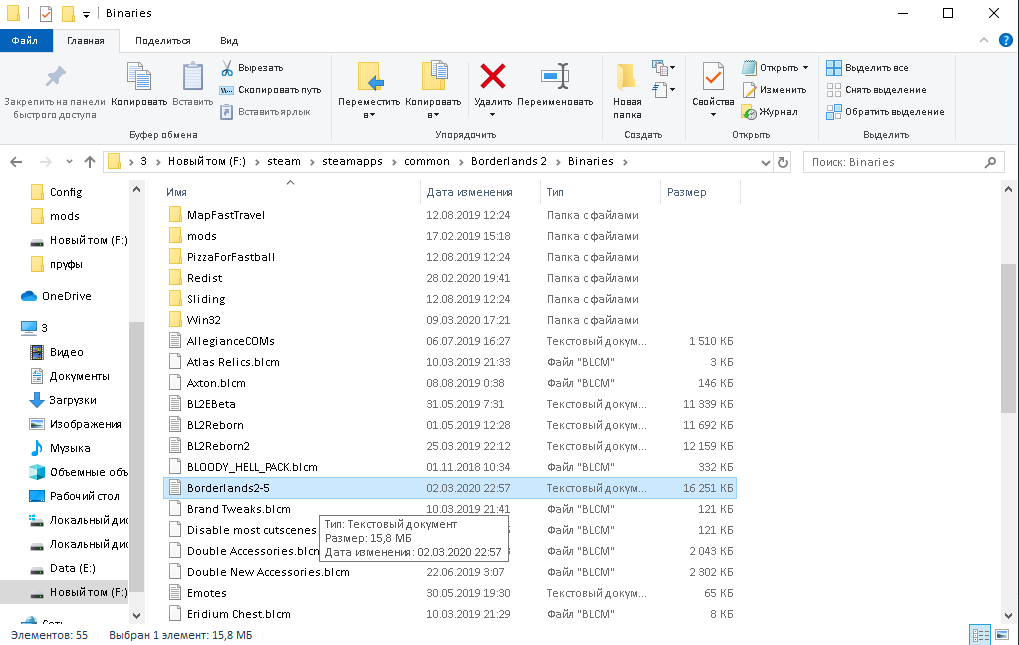This screenshot has width=1019, height=645.
Task: Copy path via Скопировать путь
Action: [x=270, y=90]
